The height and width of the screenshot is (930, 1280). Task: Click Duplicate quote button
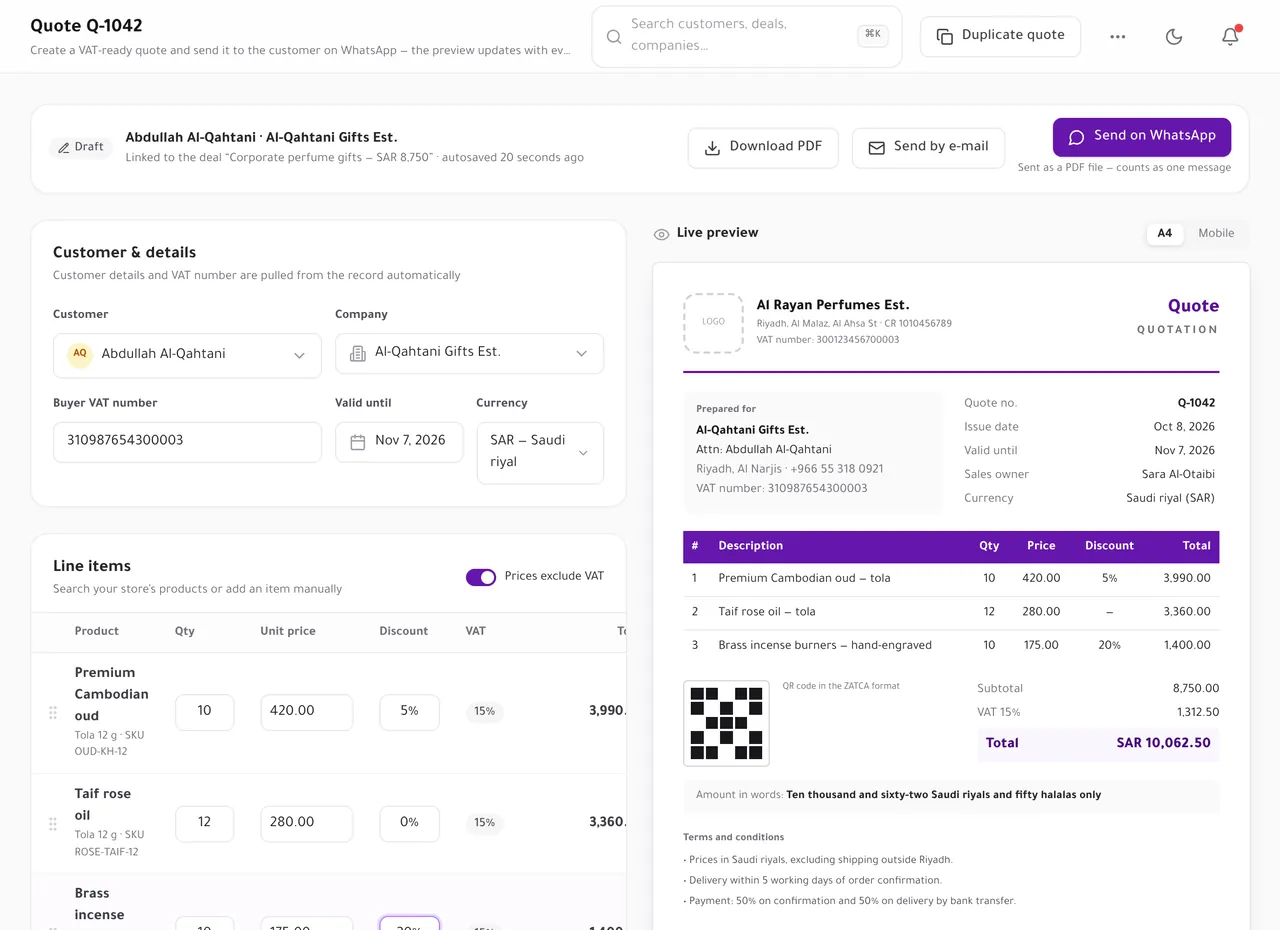pyautogui.click(x=1000, y=36)
